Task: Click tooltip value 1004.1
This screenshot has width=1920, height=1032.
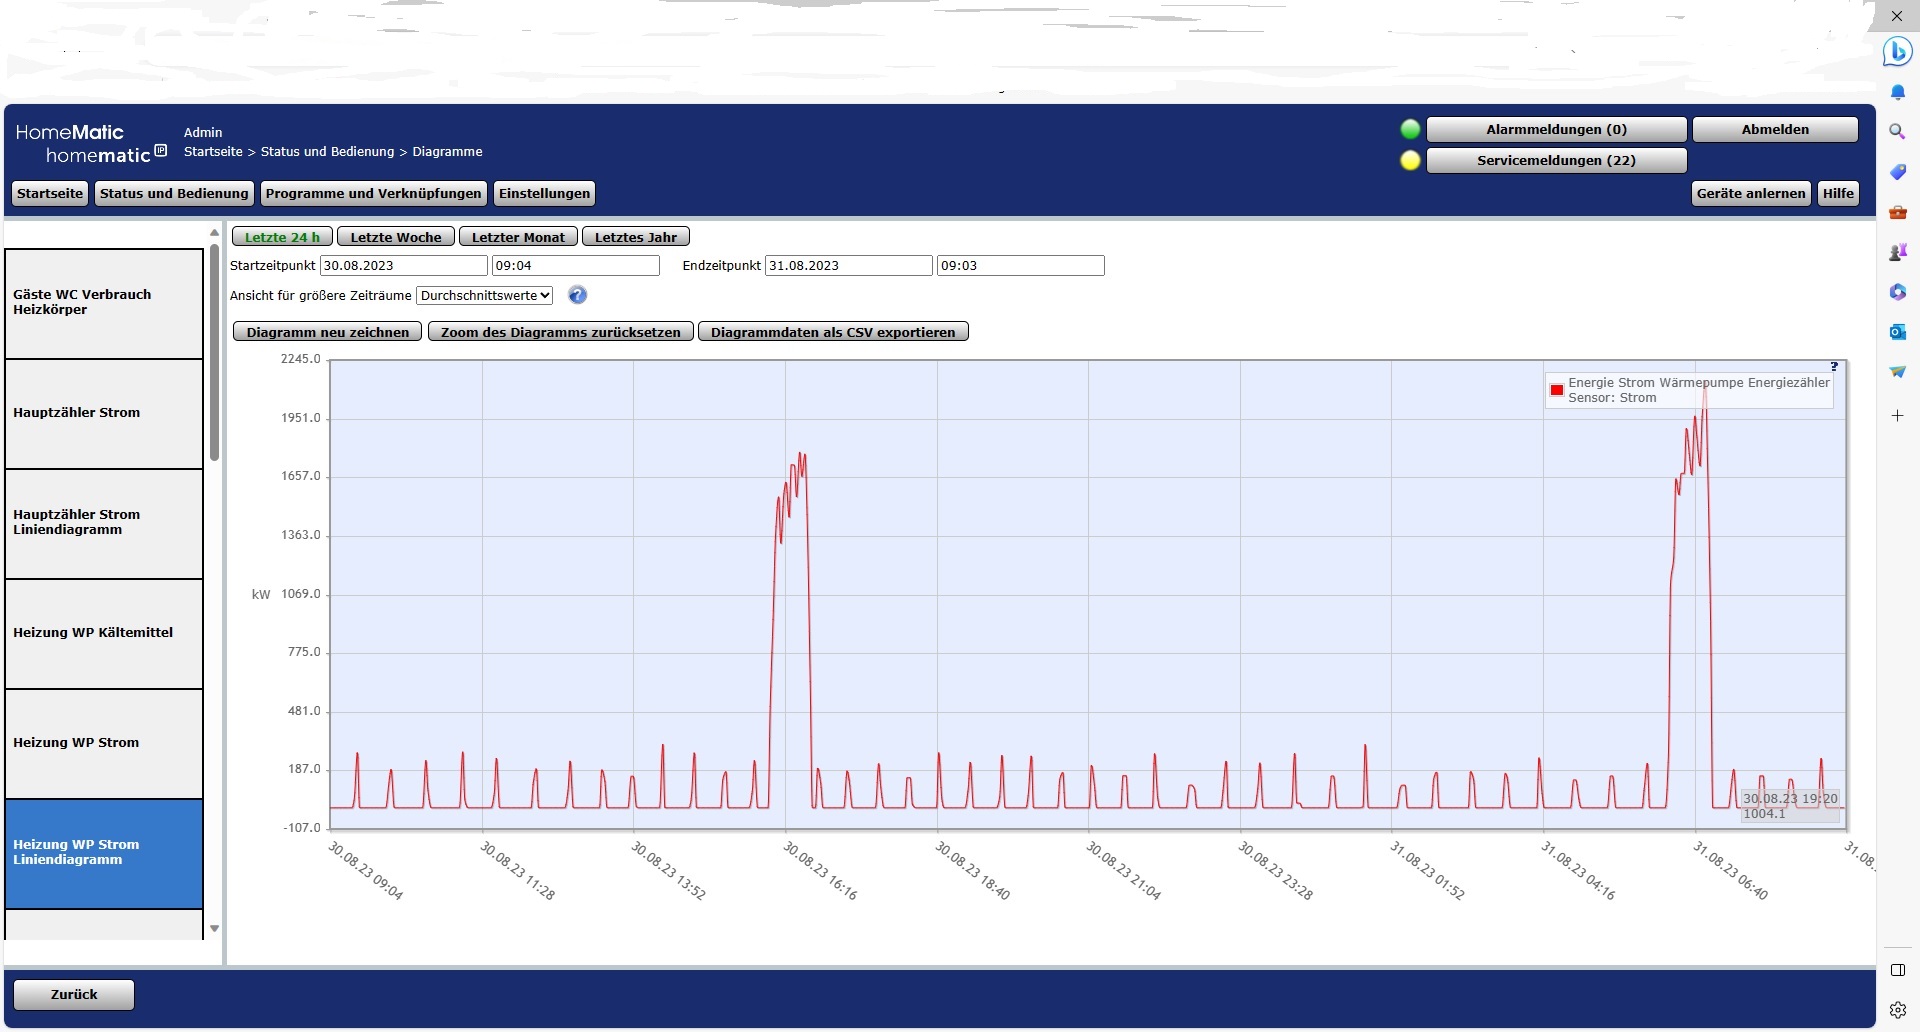Action: click(x=1764, y=814)
